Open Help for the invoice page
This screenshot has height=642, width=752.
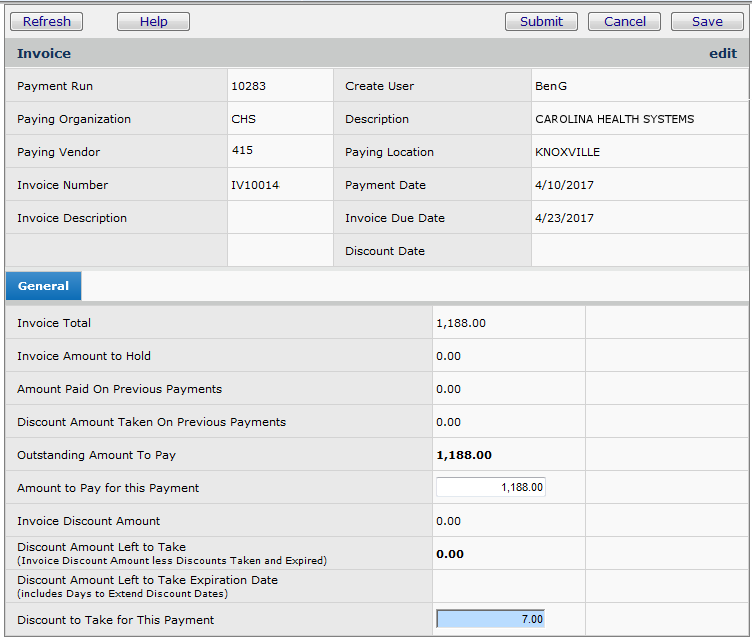coord(153,21)
